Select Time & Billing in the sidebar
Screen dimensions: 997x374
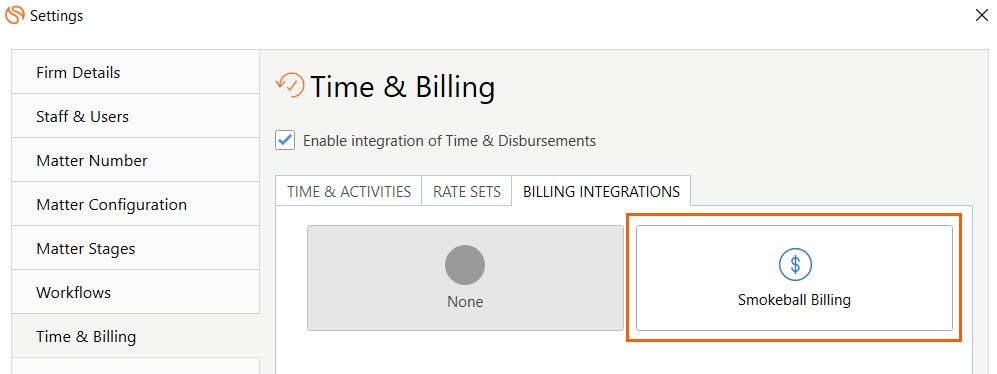click(135, 336)
